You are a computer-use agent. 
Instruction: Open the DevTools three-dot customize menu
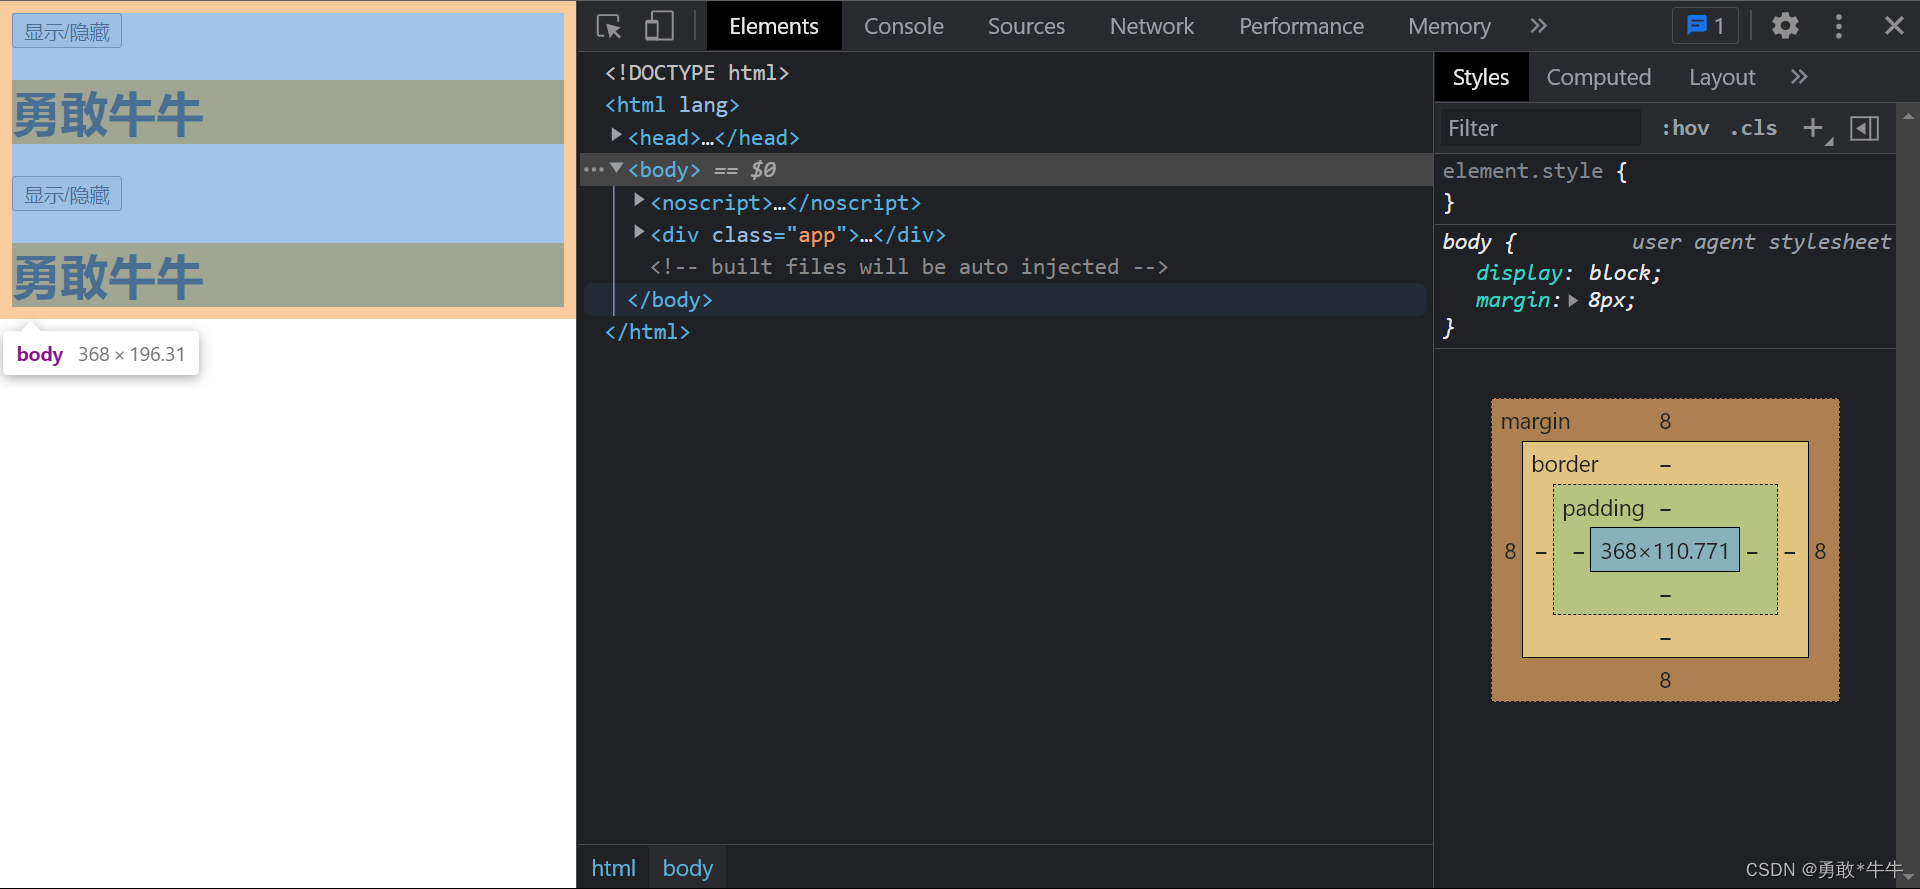point(1838,26)
